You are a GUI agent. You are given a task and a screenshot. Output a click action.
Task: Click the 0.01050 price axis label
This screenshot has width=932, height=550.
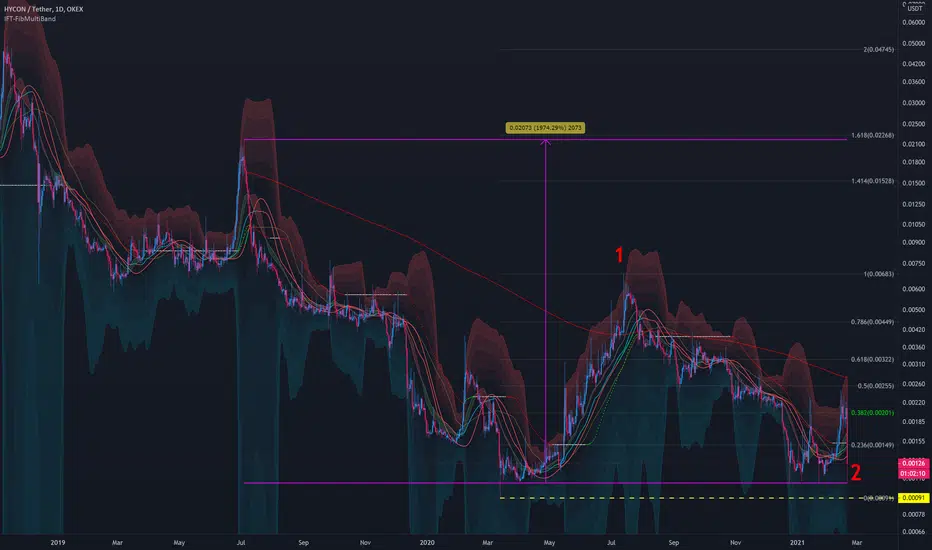tap(914, 224)
